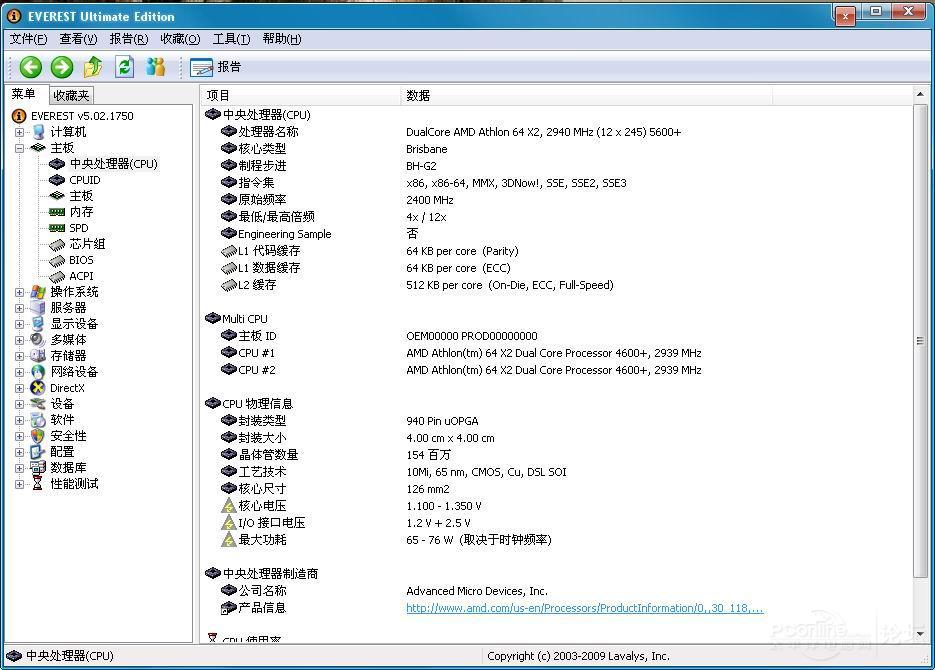Select the 配置 configuration node
The width and height of the screenshot is (935, 670).
(x=62, y=452)
